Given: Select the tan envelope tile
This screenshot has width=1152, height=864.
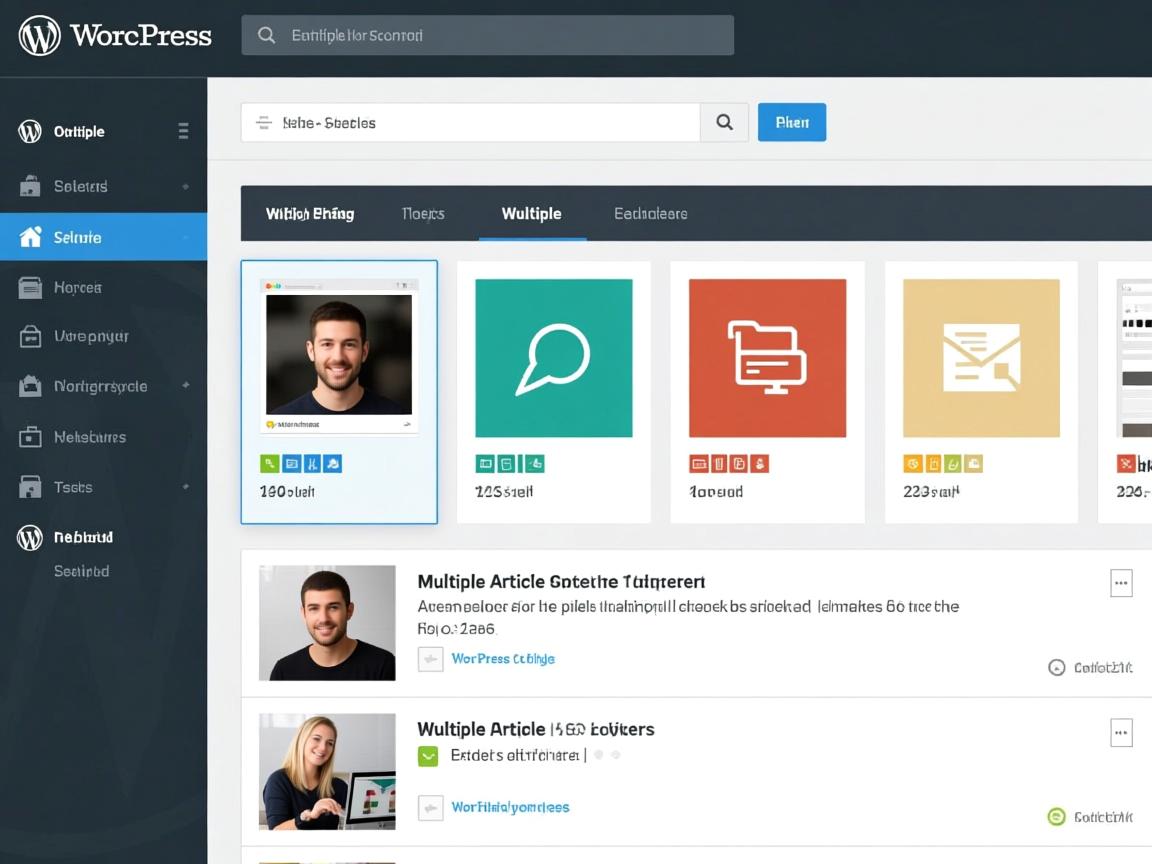Looking at the screenshot, I should click(x=981, y=358).
